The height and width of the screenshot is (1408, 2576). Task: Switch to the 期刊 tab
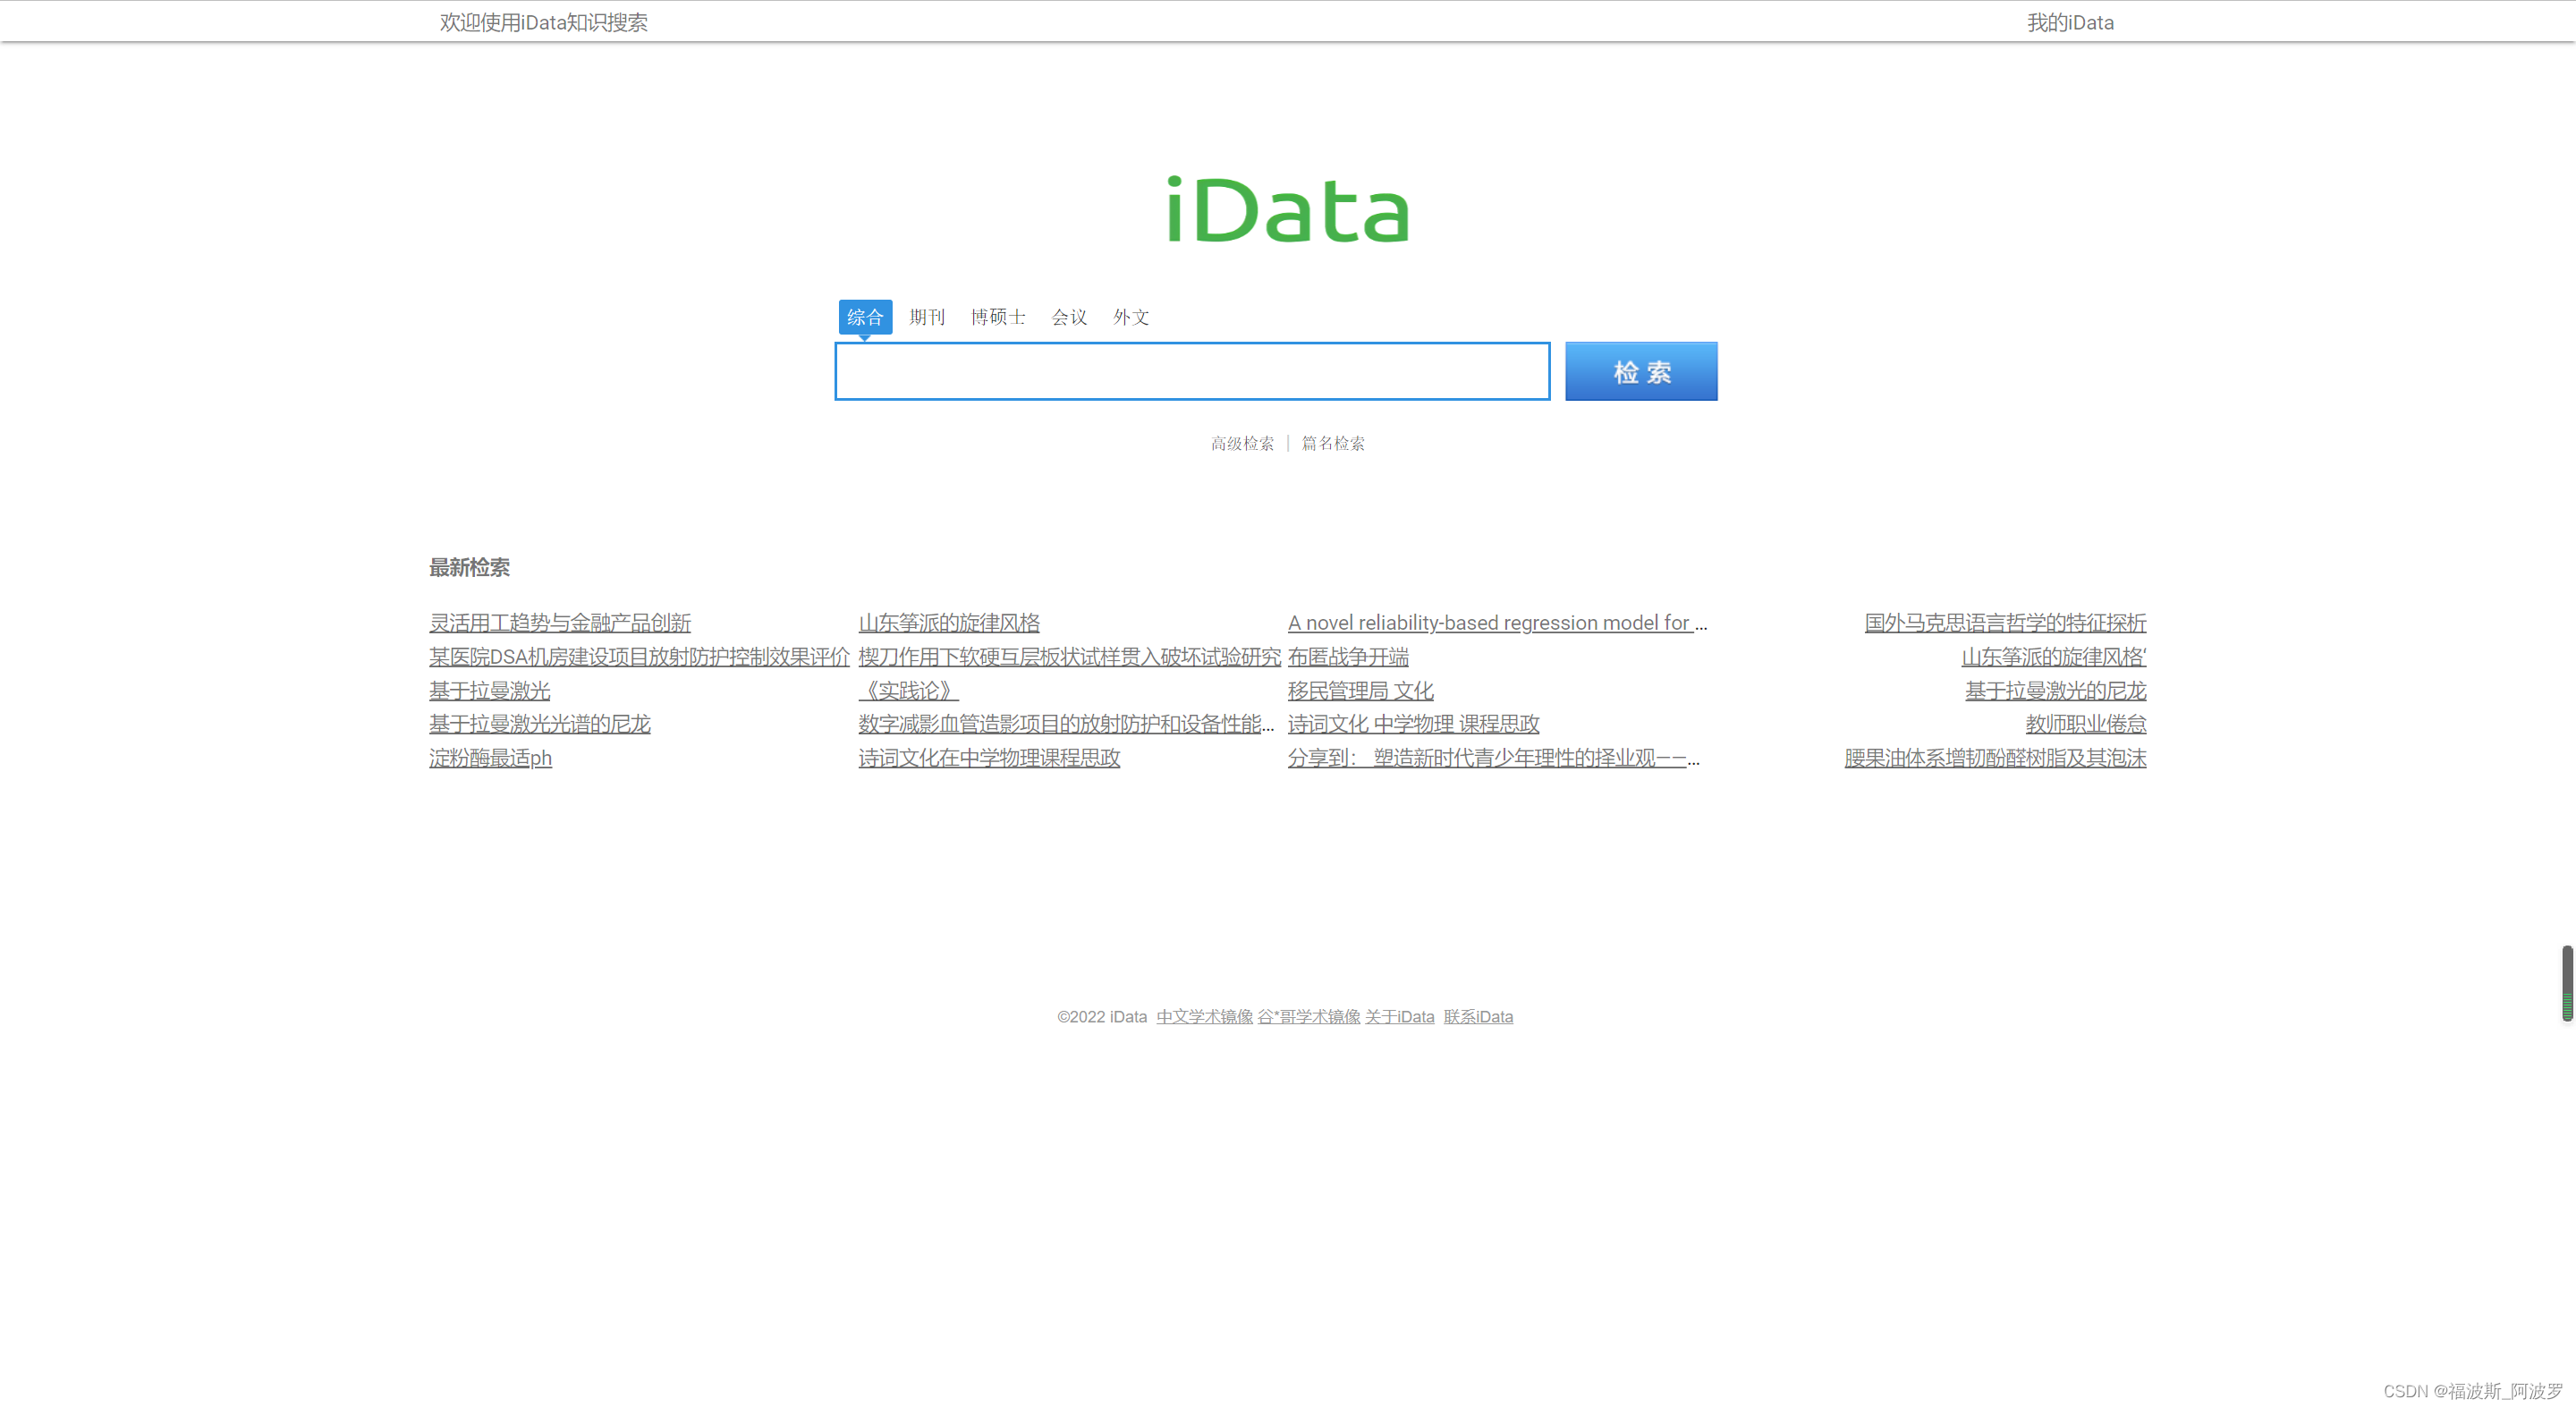point(927,317)
